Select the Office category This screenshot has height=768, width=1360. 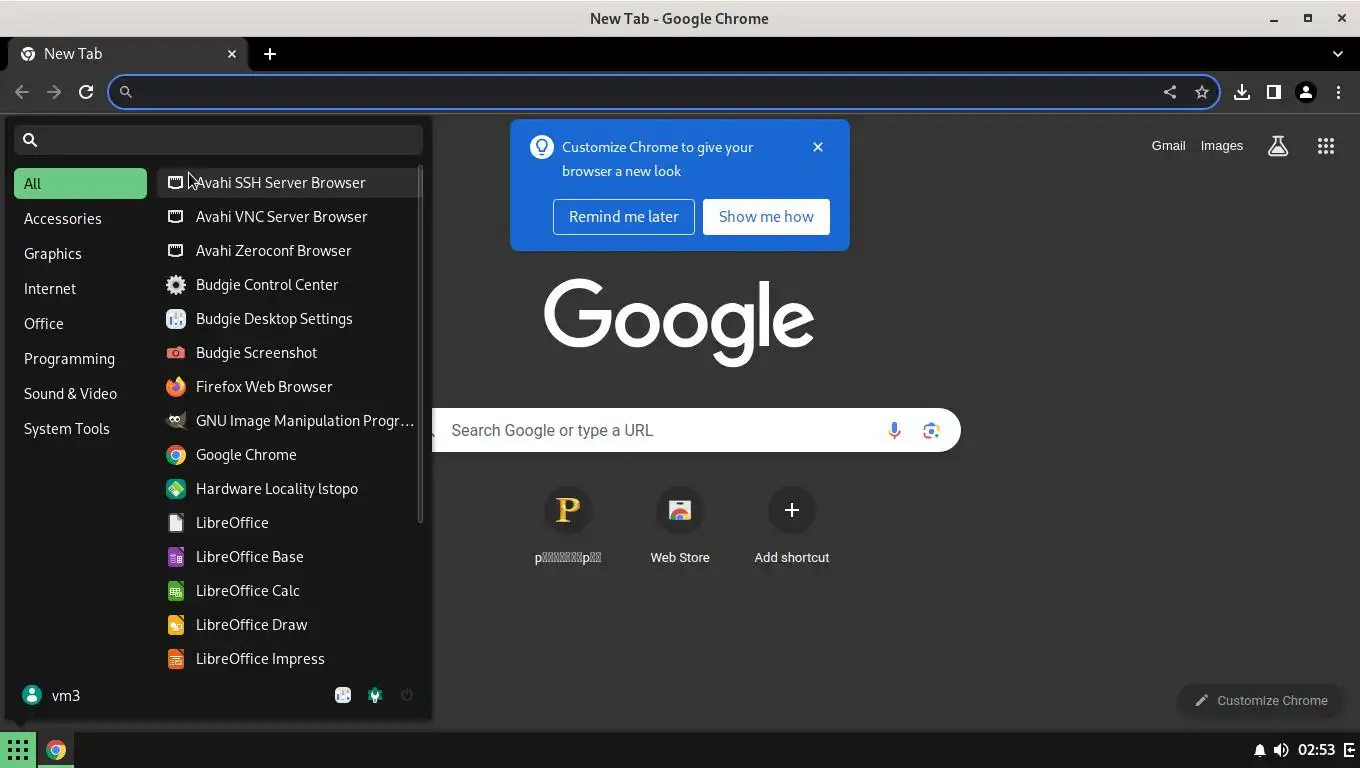pos(80,323)
